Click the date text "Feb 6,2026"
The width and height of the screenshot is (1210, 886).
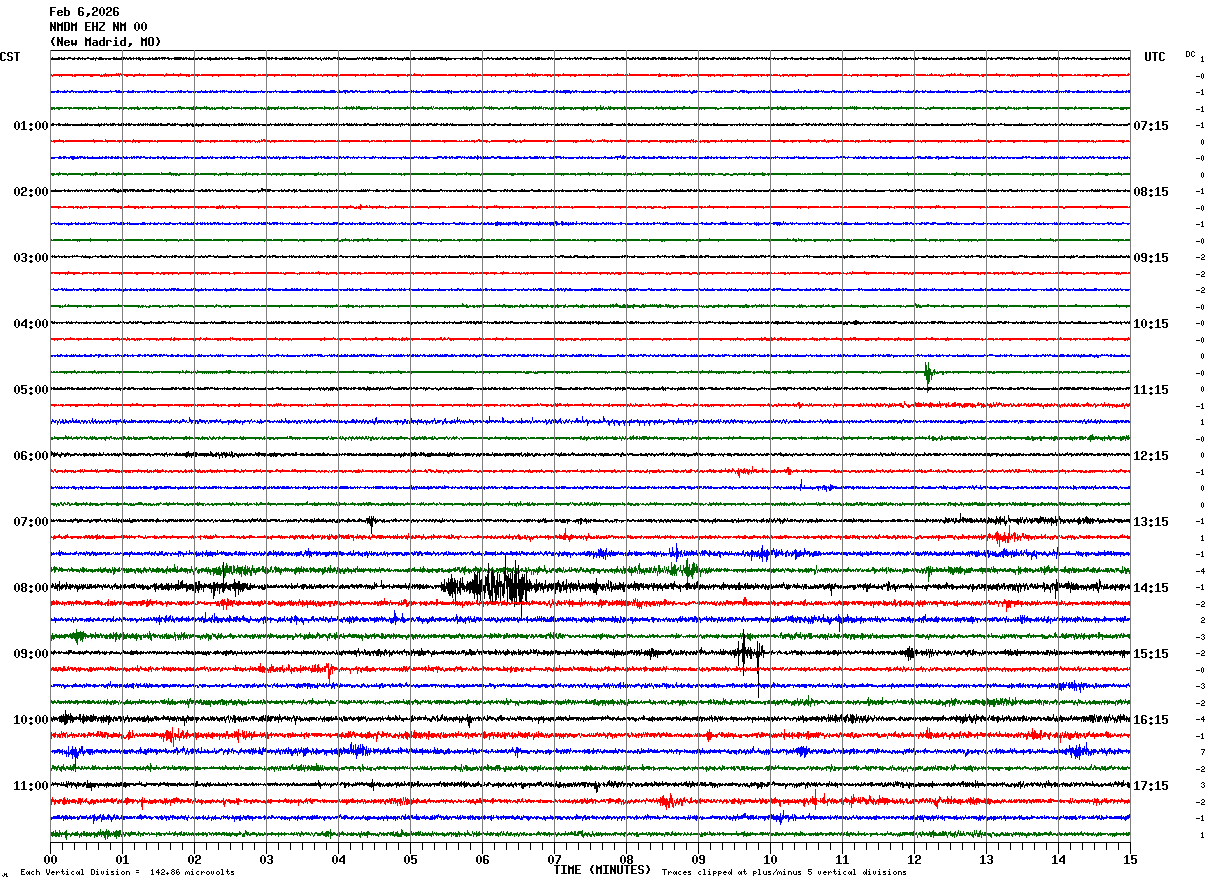pyautogui.click(x=84, y=12)
